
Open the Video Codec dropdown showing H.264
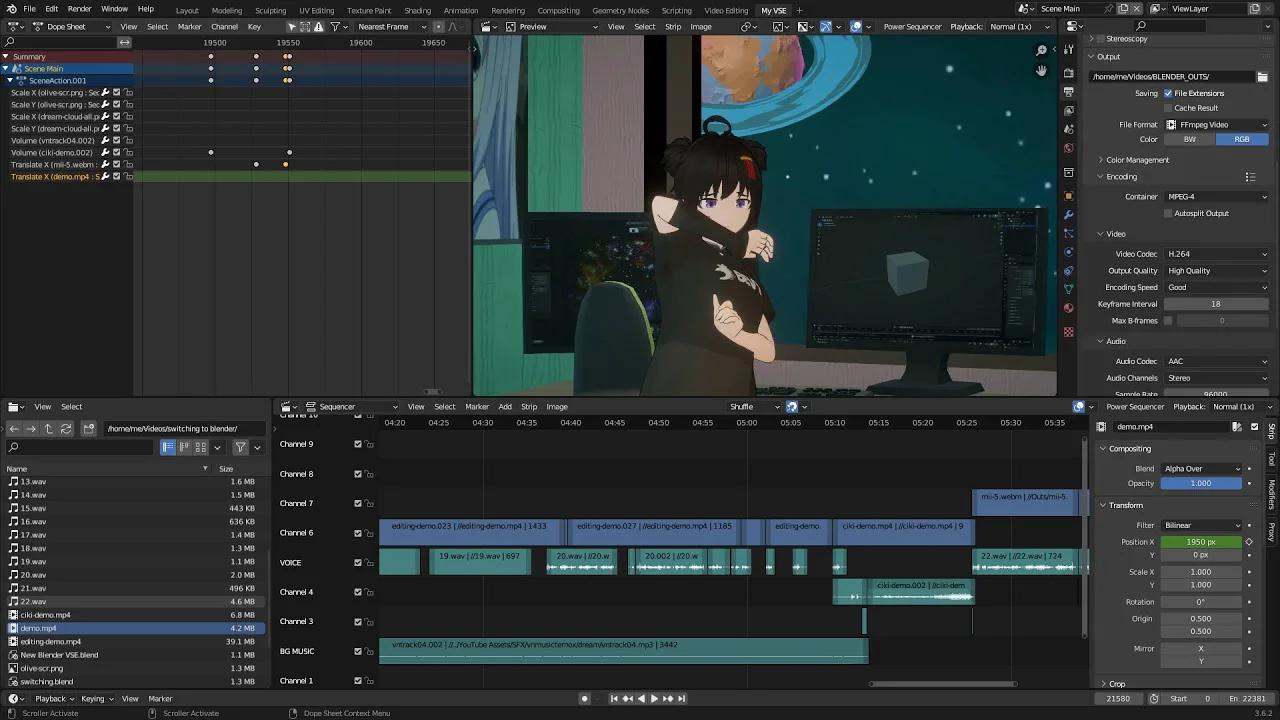point(1215,253)
